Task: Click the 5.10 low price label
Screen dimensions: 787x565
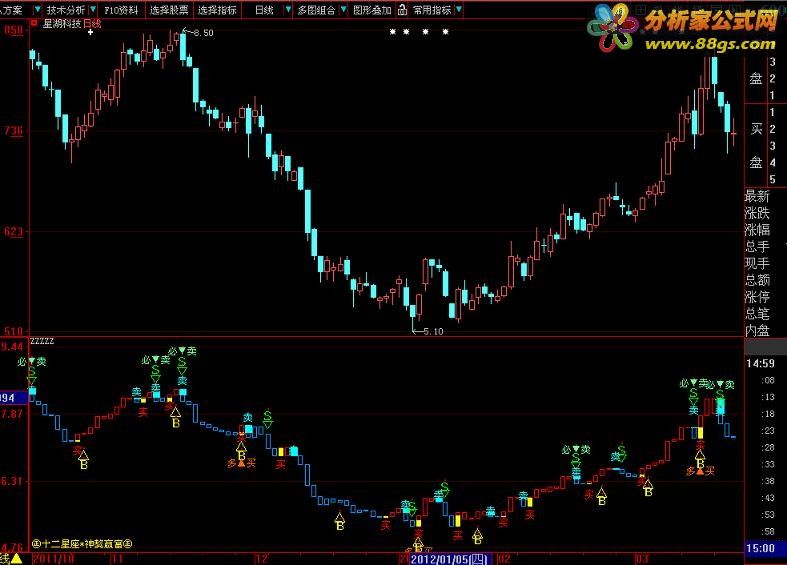Action: (433, 332)
